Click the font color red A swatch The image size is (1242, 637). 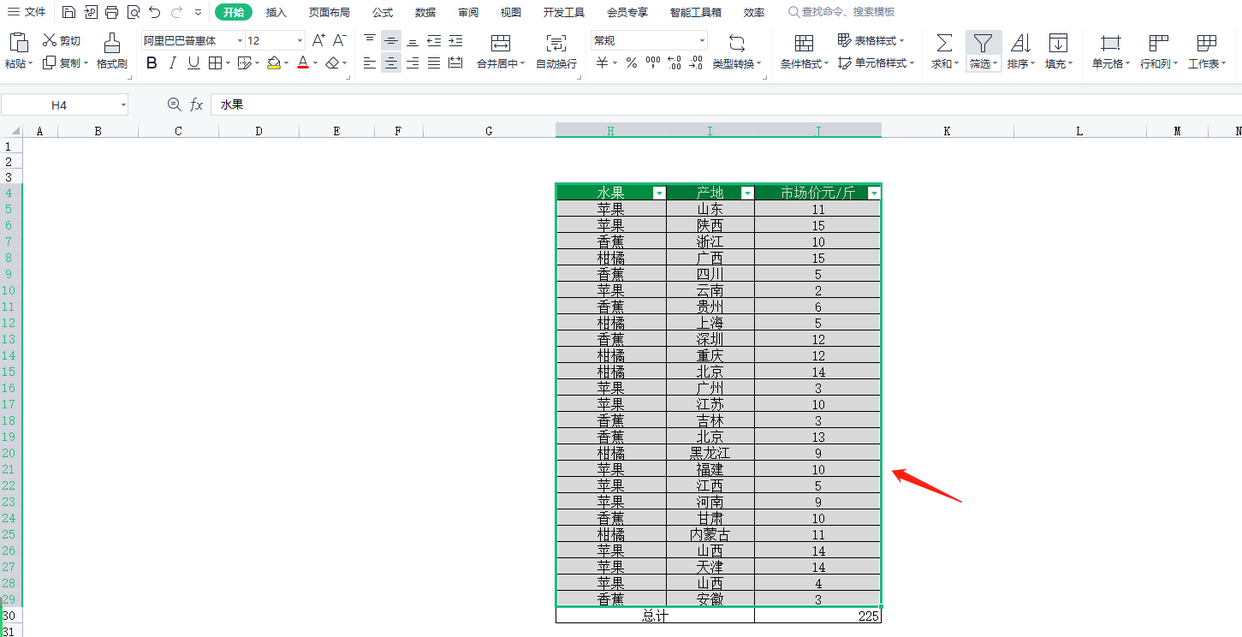tap(303, 63)
